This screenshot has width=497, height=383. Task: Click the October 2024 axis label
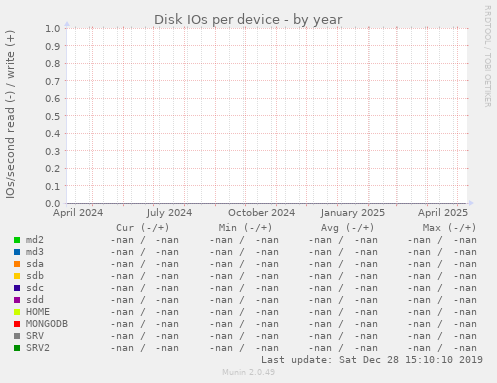[262, 213]
